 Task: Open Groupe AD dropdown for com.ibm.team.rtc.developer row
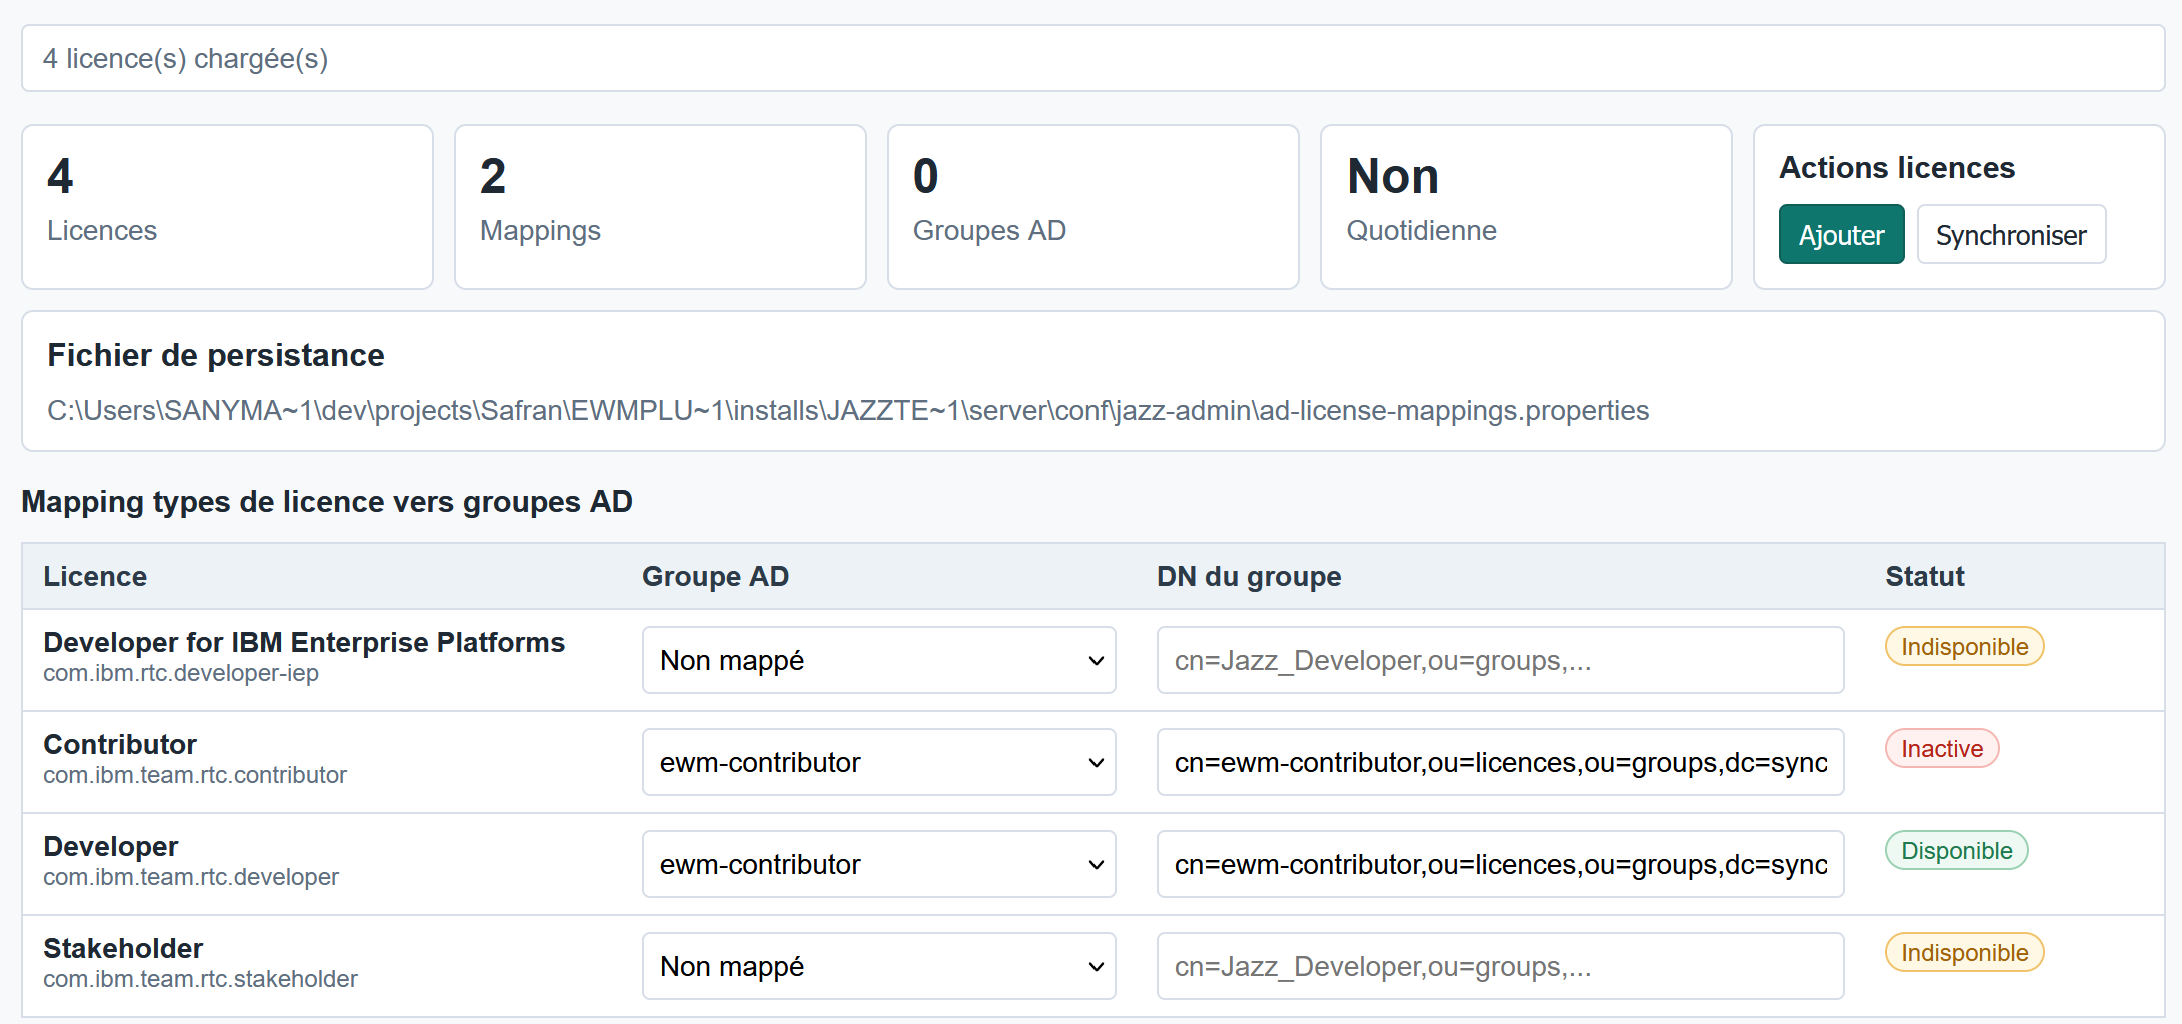pyautogui.click(x=879, y=864)
